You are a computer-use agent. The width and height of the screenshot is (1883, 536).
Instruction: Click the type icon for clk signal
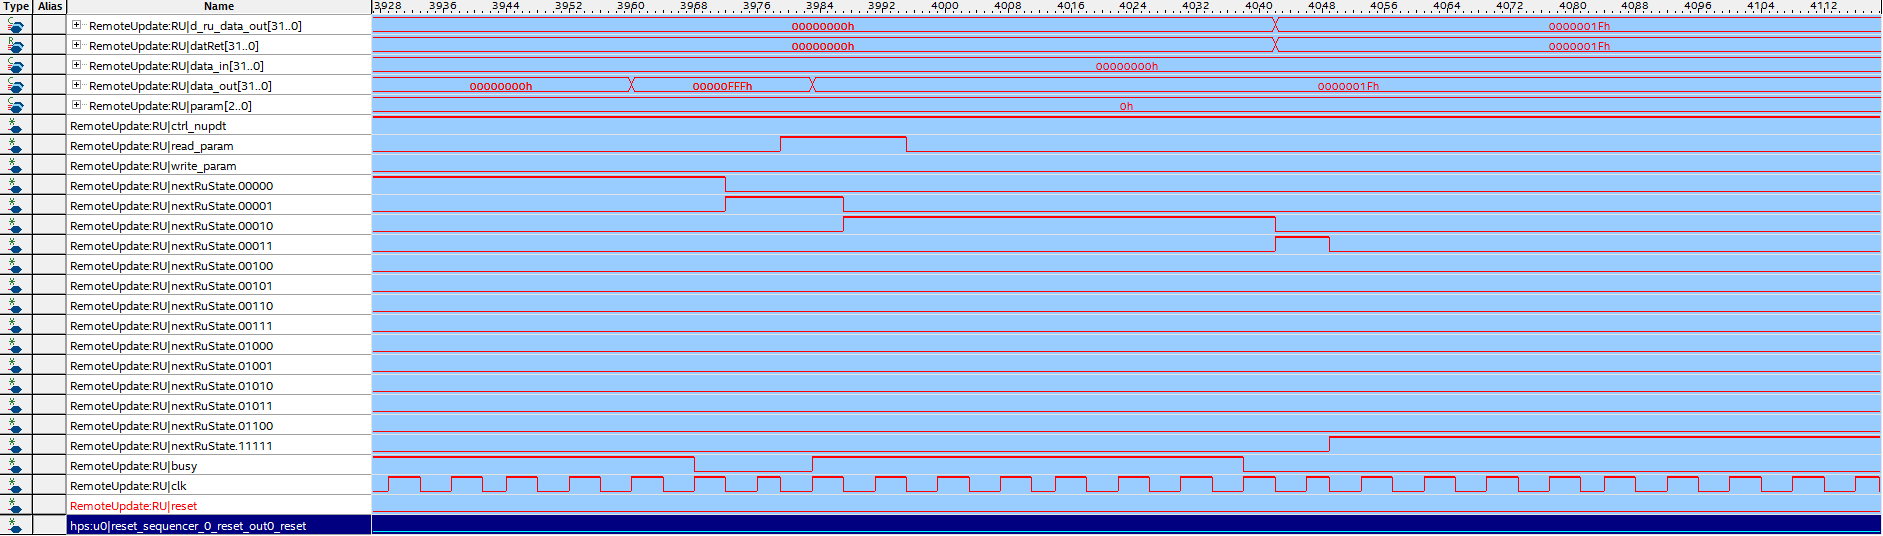[16, 486]
